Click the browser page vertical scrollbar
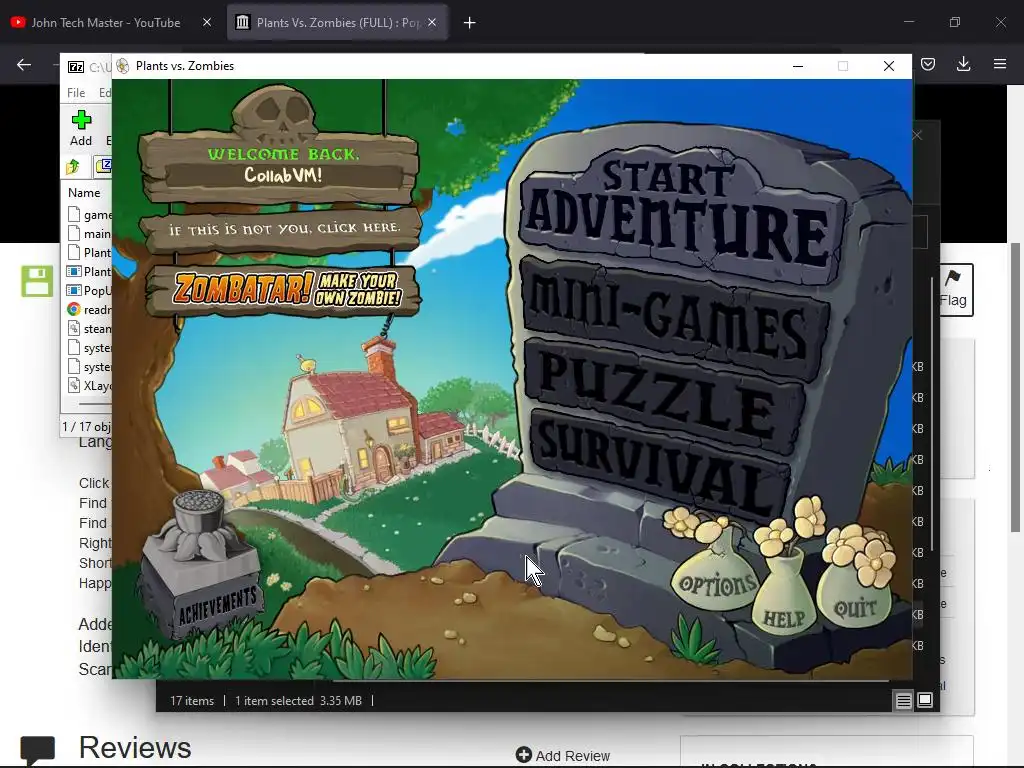The image size is (1024, 768). pyautogui.click(x=1016, y=387)
